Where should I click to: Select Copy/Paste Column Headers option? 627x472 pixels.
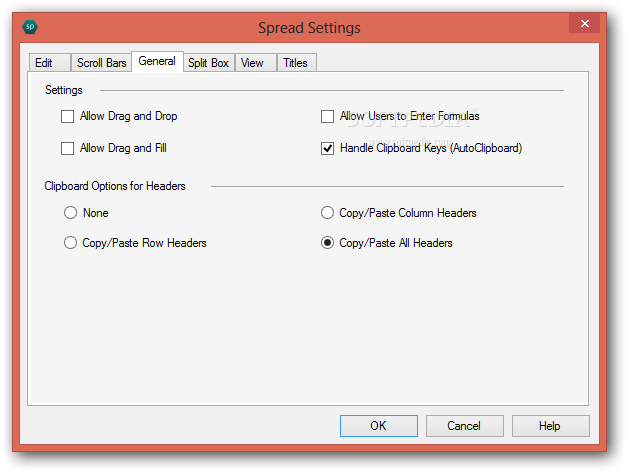[327, 212]
